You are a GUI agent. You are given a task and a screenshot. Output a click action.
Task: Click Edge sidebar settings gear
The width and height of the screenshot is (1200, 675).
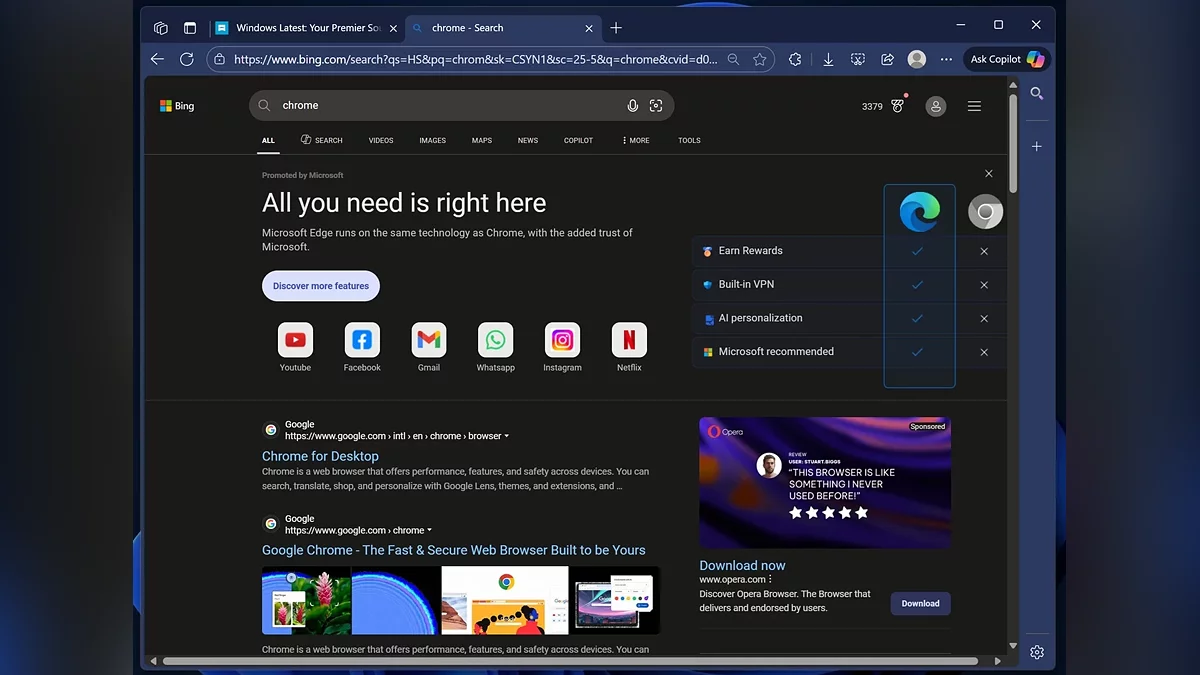click(x=1037, y=652)
